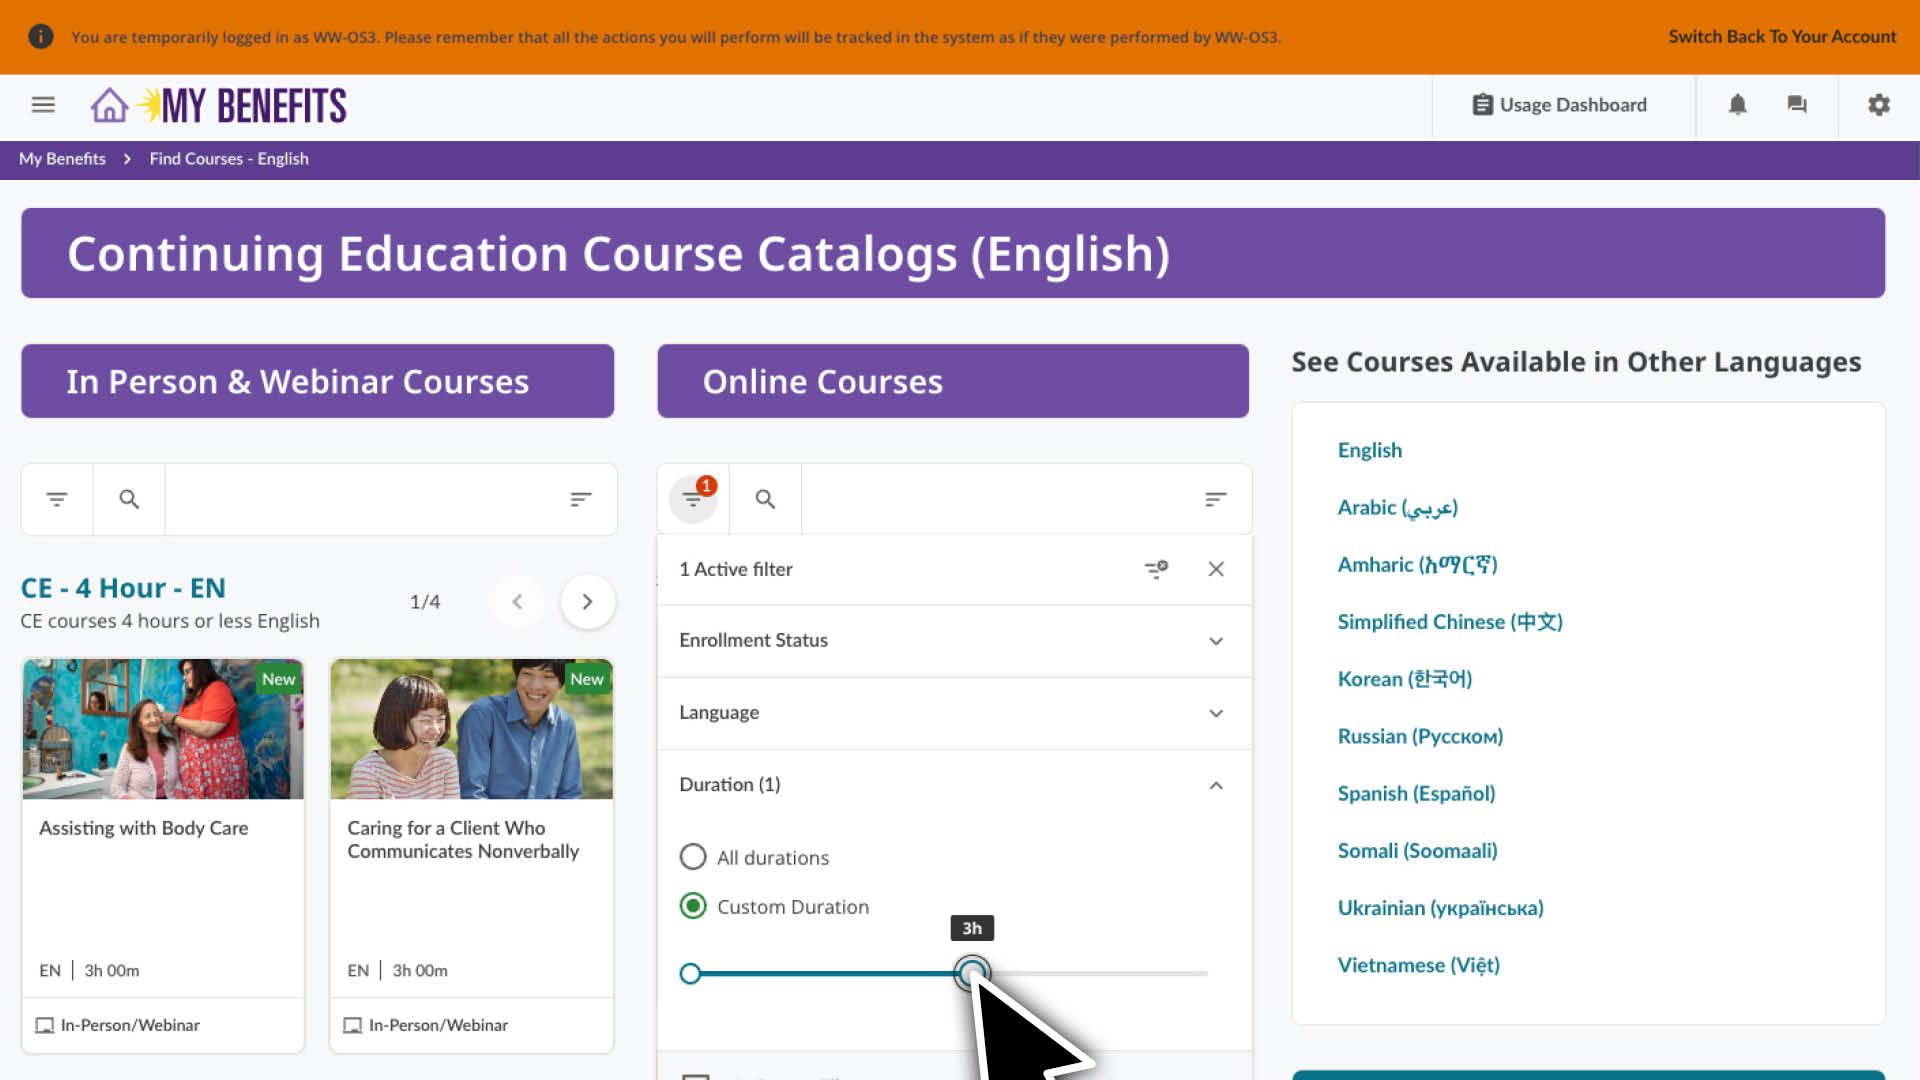Screen dimensions: 1920x1080
Task: Click the next page arrow for CE courses
Action: click(588, 601)
